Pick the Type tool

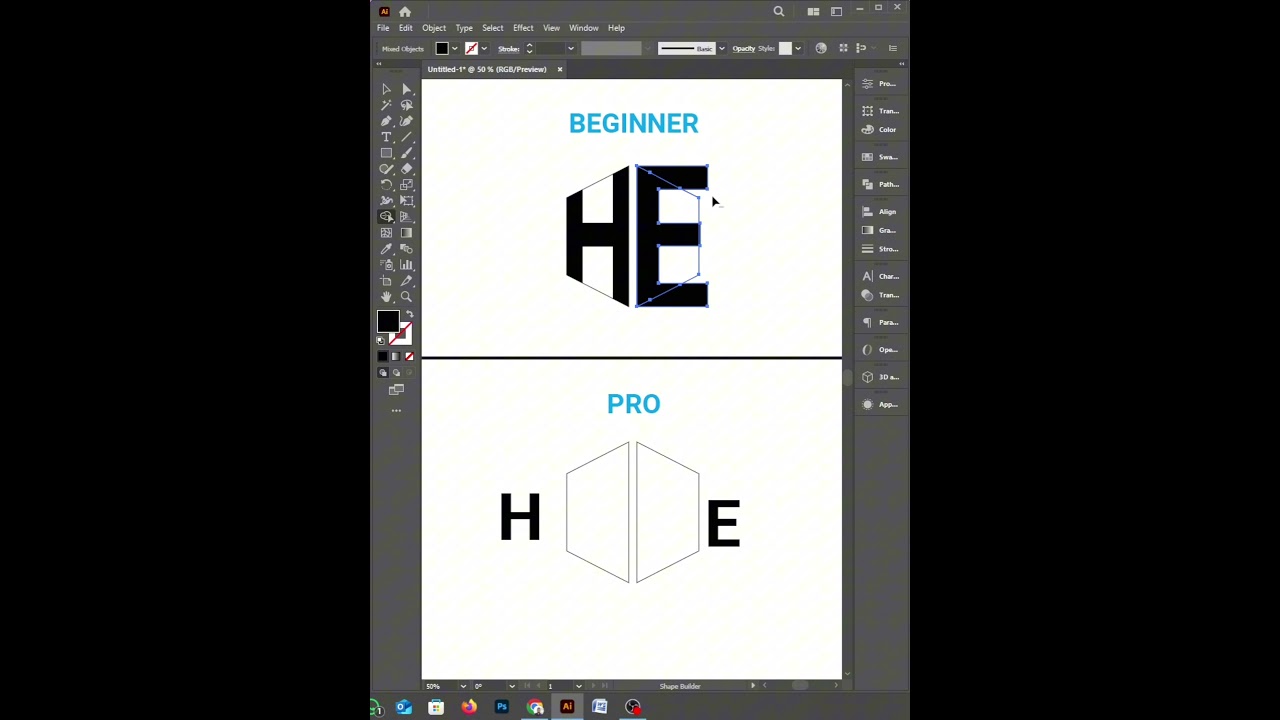[387, 137]
